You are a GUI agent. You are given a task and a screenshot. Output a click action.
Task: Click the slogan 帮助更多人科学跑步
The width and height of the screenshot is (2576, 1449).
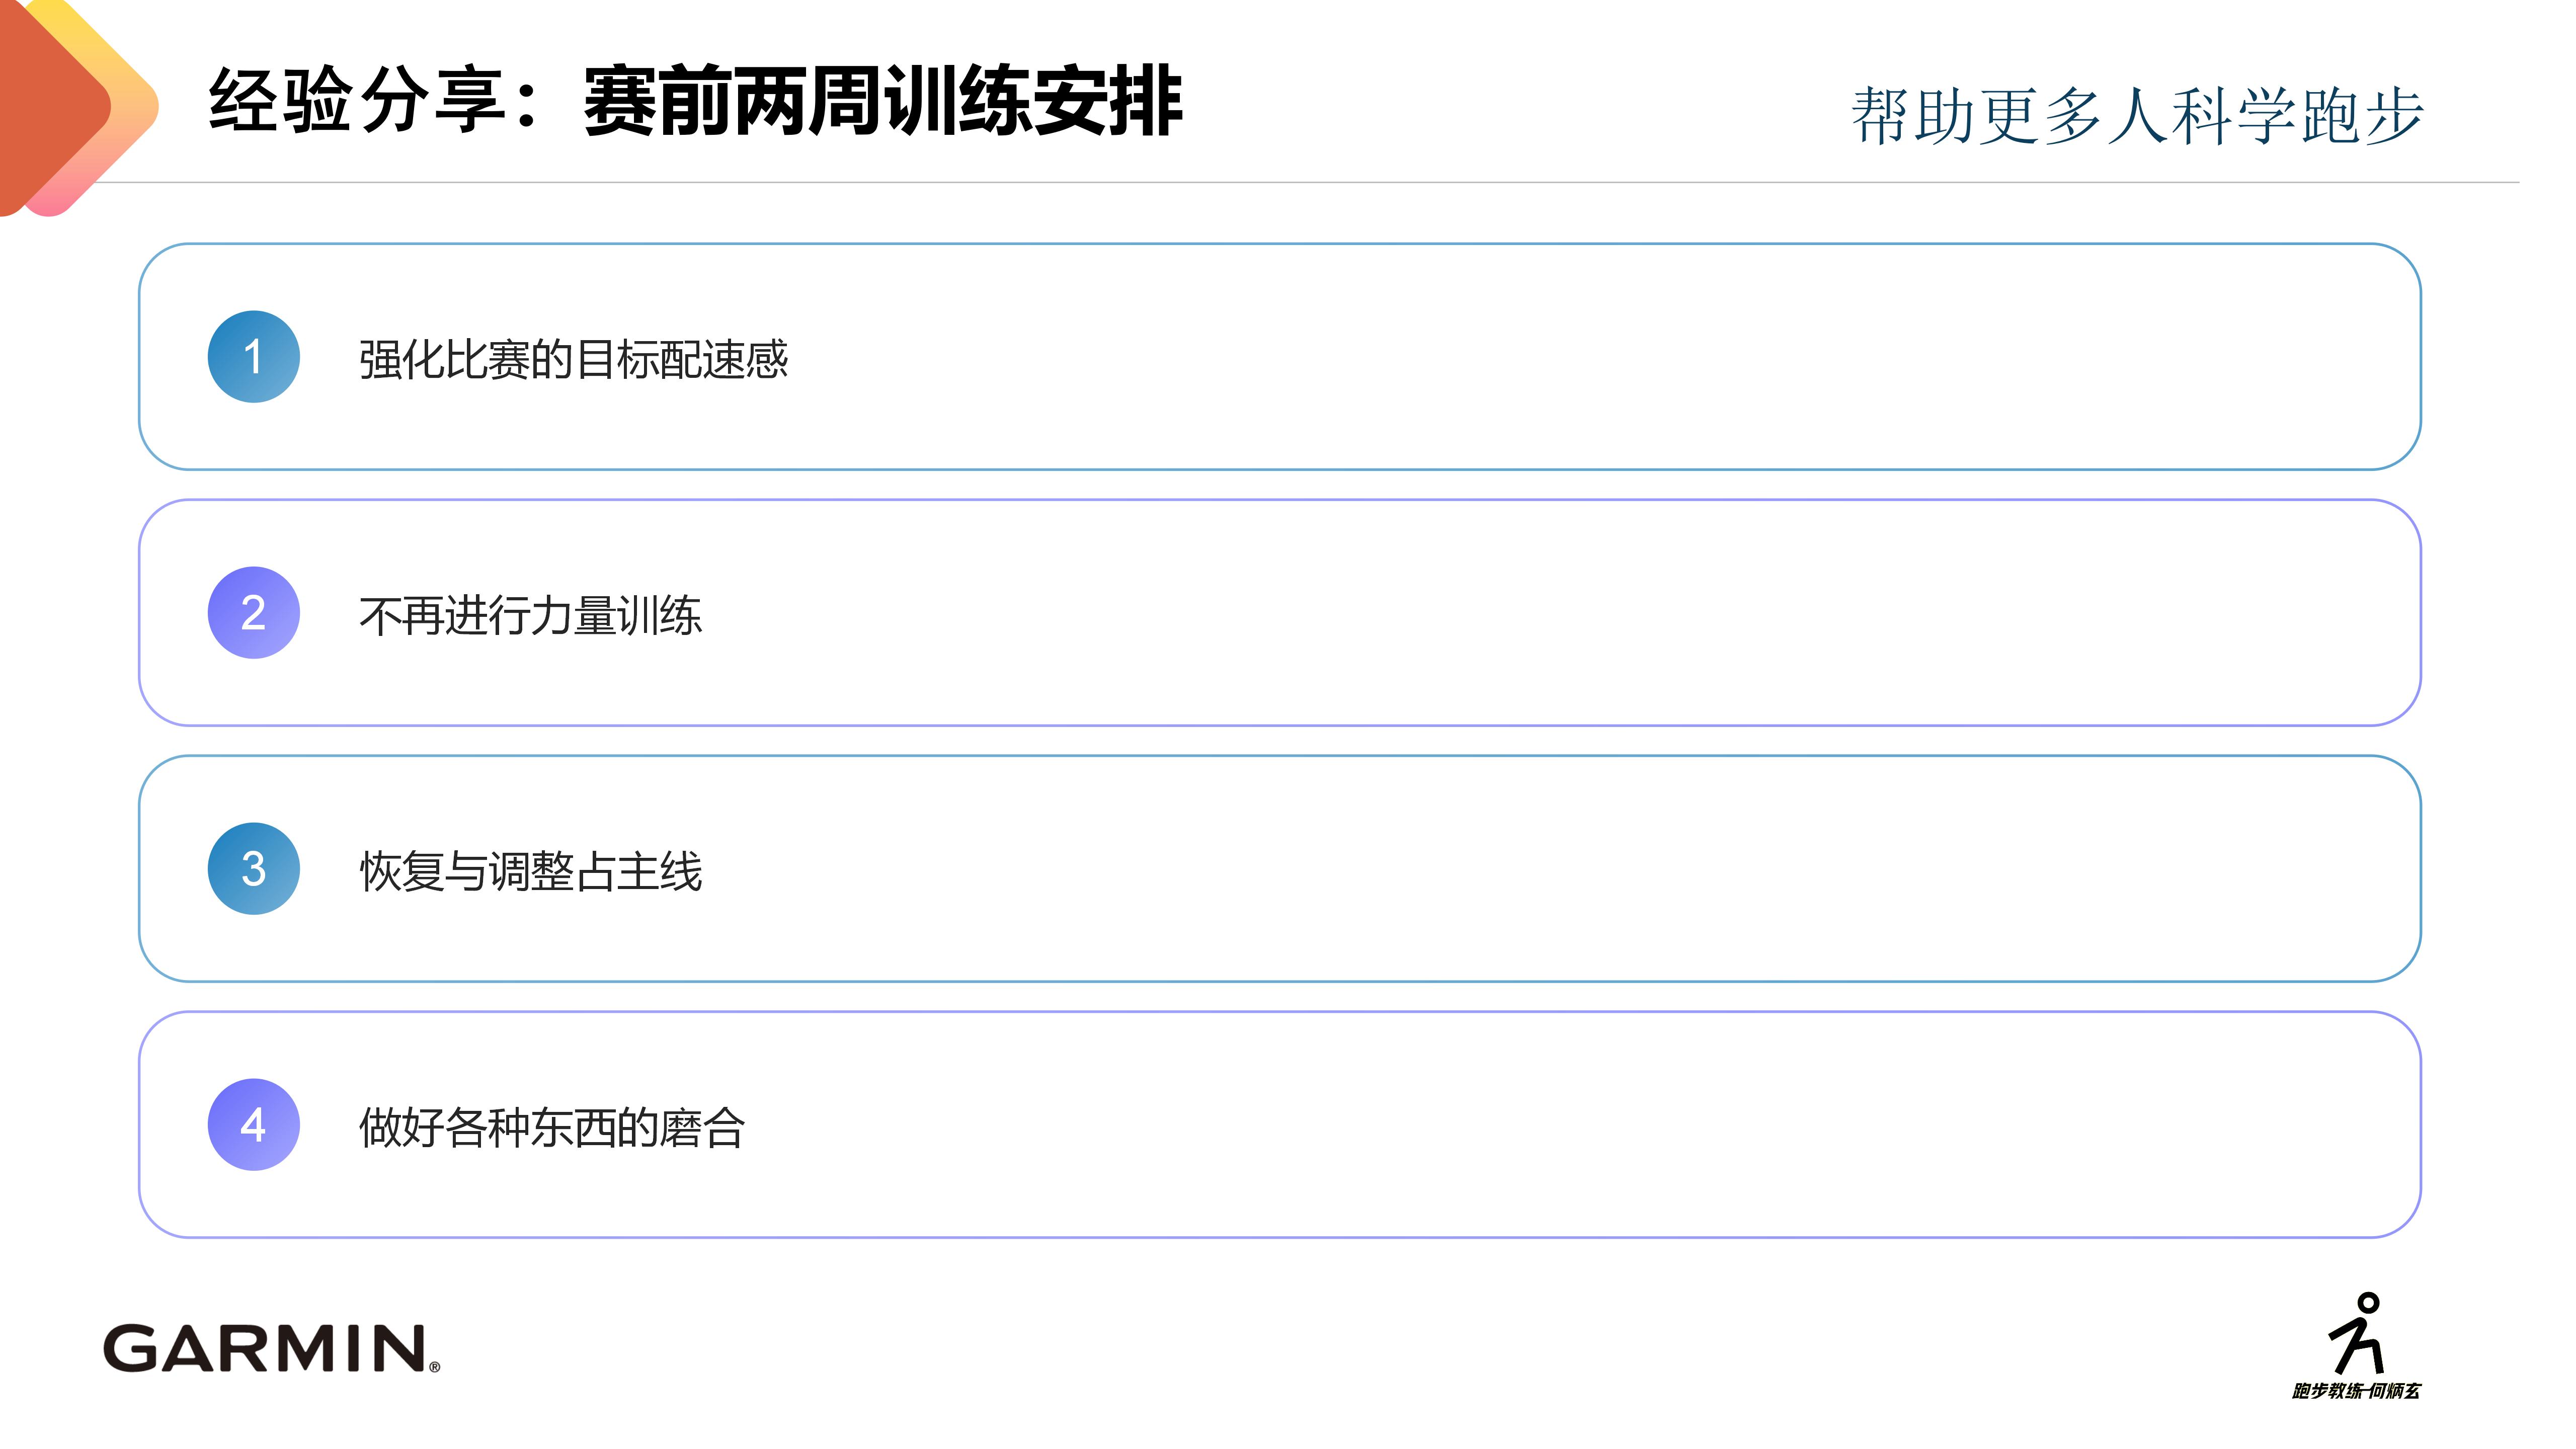pyautogui.click(x=2137, y=116)
